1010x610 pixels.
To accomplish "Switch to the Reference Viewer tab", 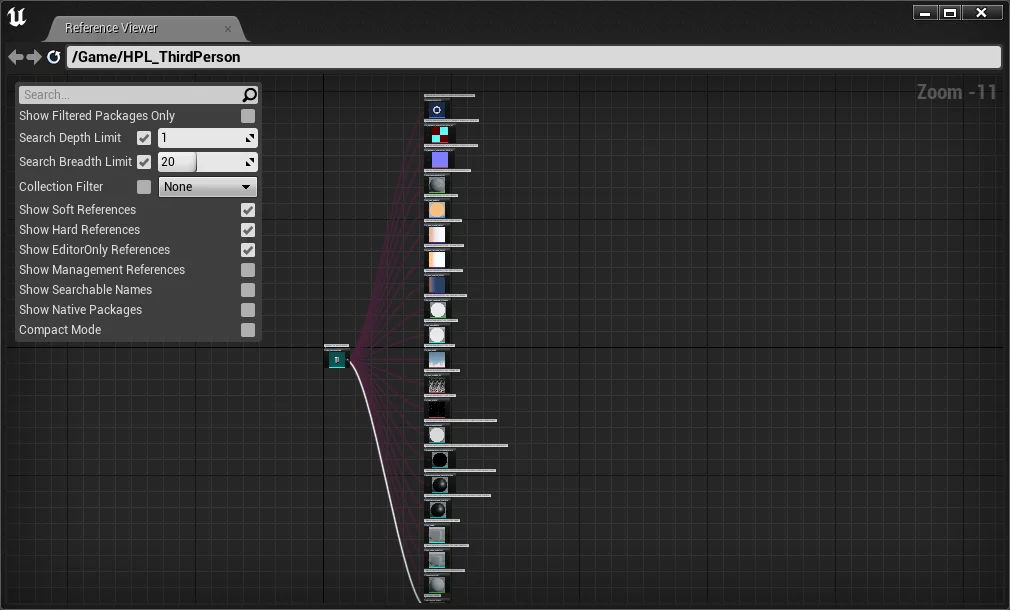I will [112, 28].
